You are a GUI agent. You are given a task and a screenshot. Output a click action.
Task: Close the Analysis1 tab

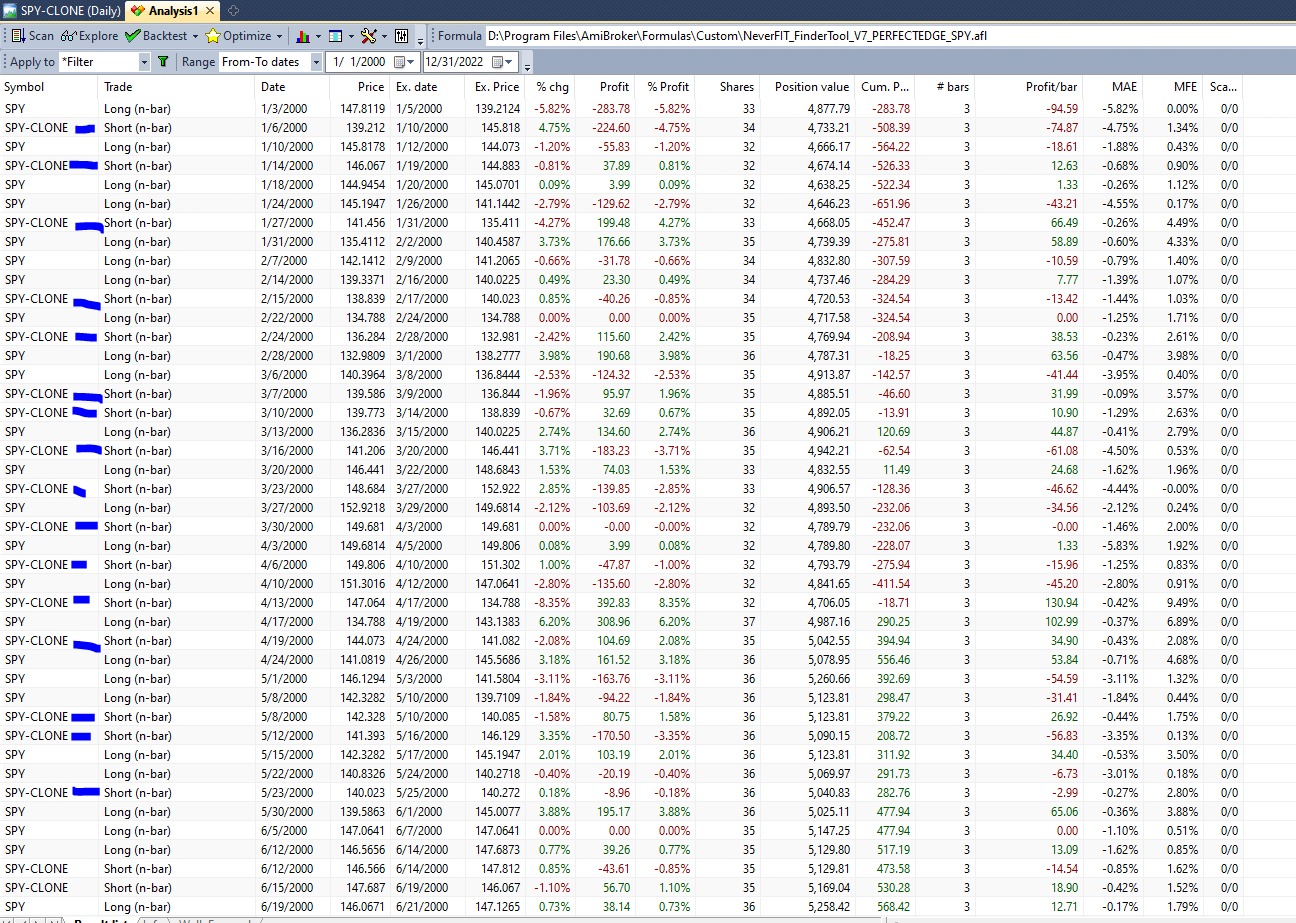tap(211, 11)
